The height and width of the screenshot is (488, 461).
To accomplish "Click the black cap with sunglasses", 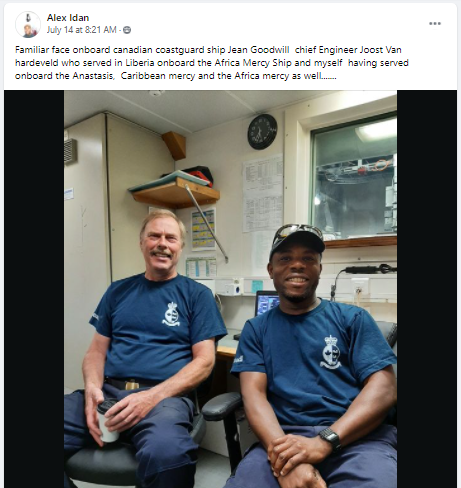I will [x=297, y=240].
